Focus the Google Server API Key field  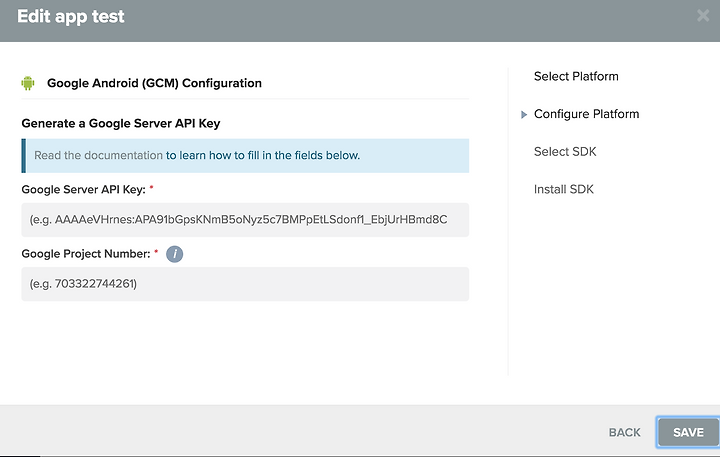click(245, 220)
